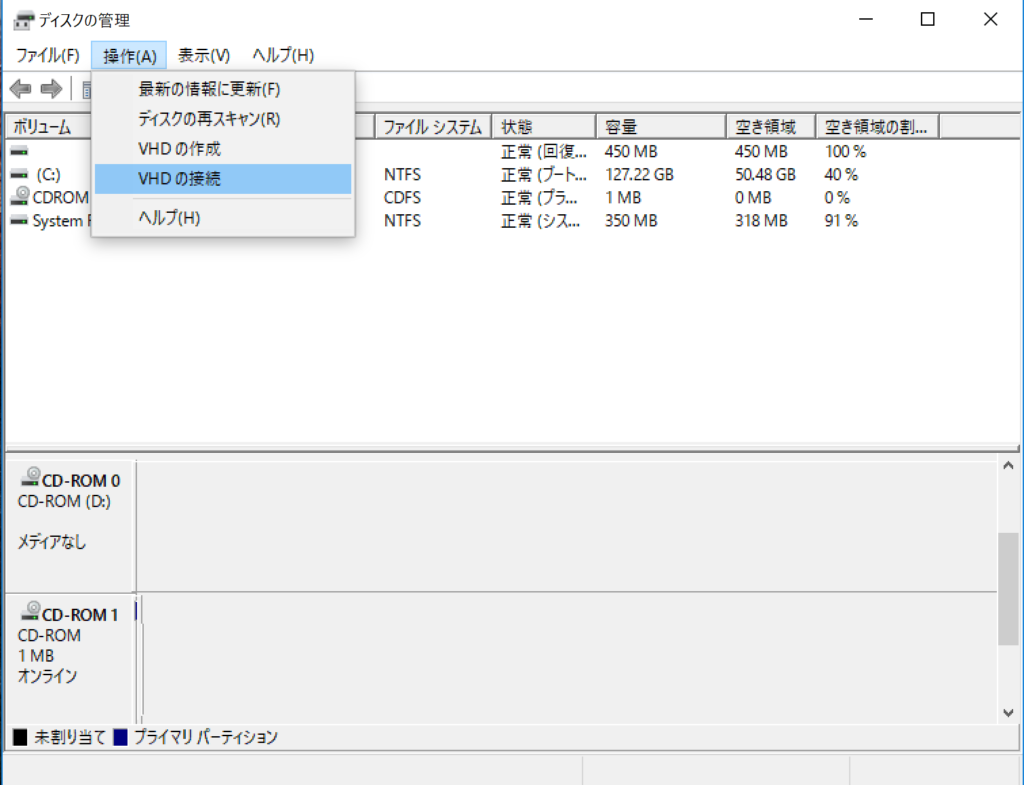Choose VHD の作成
This screenshot has height=785, width=1024.
(x=223, y=149)
